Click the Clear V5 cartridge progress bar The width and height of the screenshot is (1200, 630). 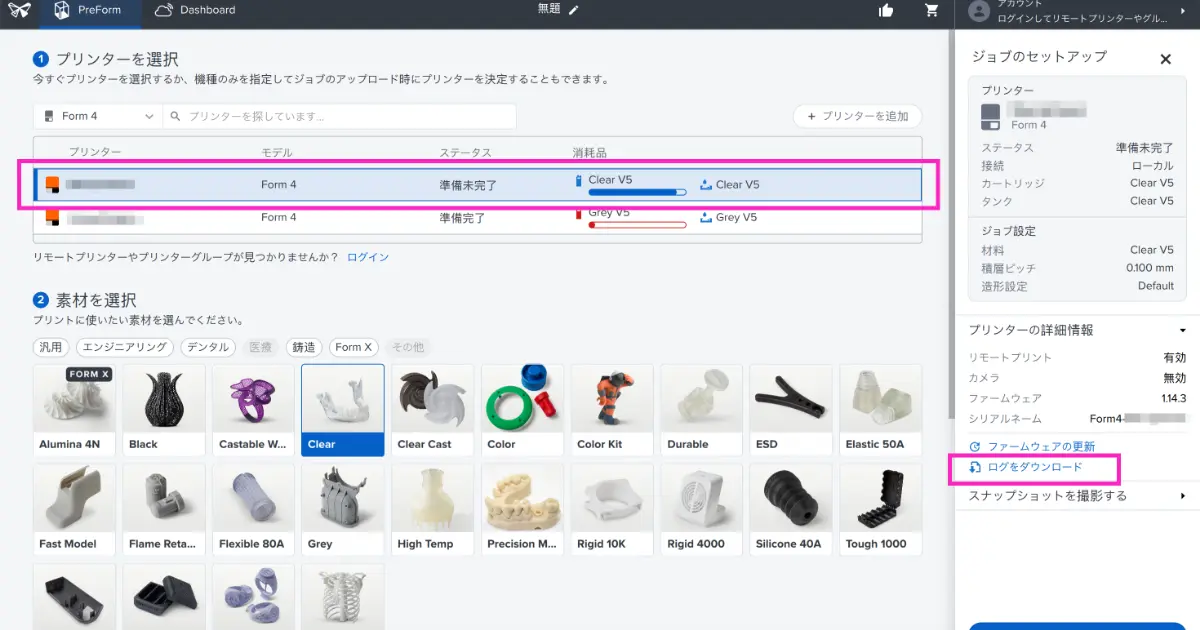click(x=637, y=191)
